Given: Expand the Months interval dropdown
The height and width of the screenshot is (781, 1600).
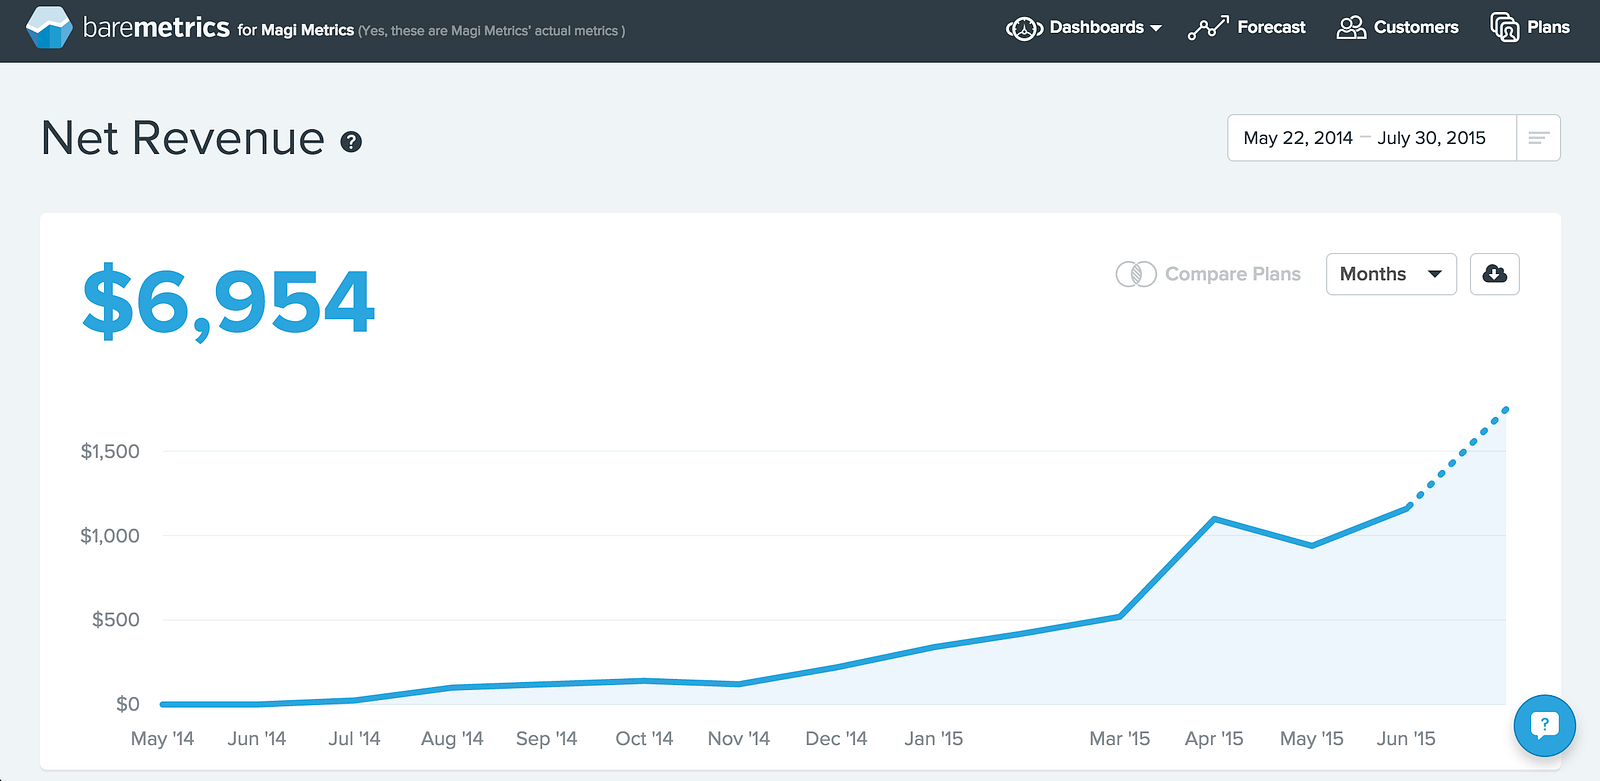Looking at the screenshot, I should click(x=1390, y=274).
